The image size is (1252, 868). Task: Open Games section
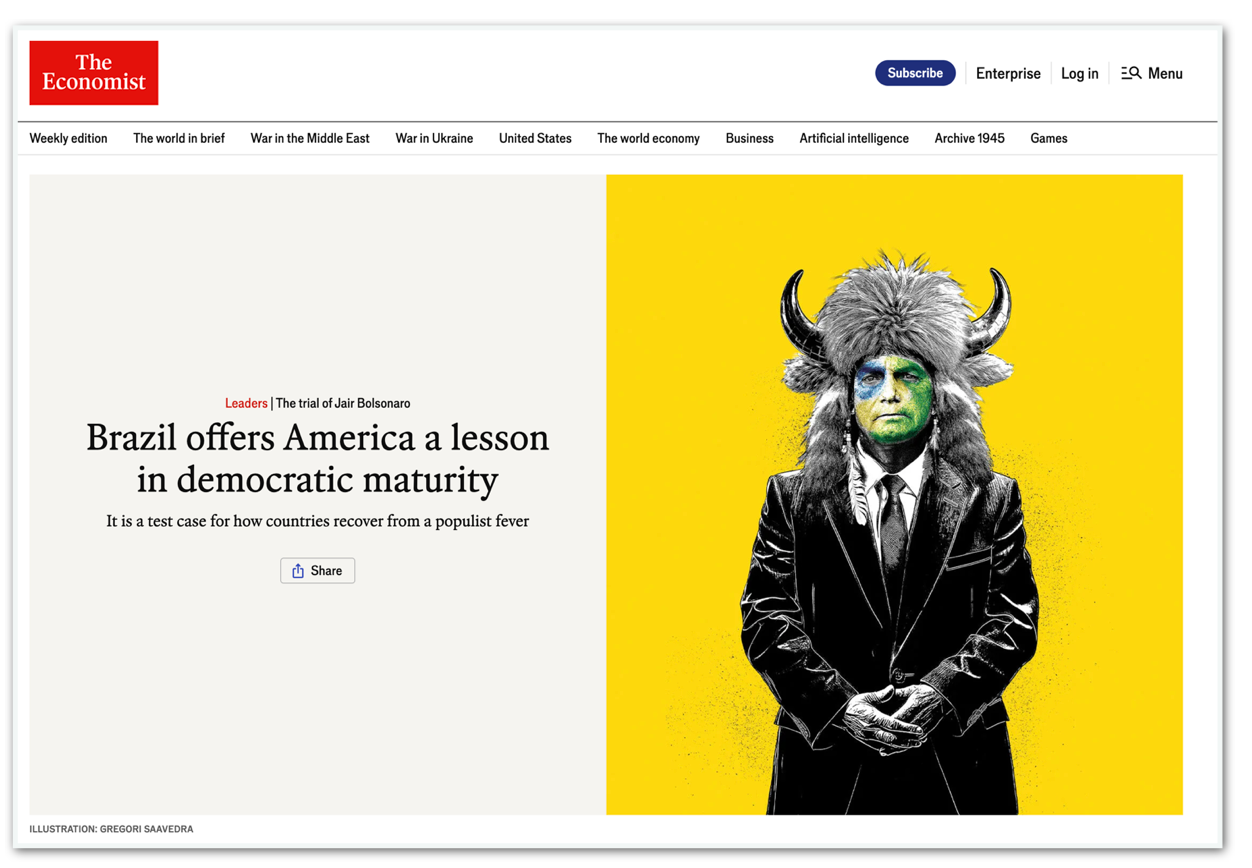[1048, 138]
